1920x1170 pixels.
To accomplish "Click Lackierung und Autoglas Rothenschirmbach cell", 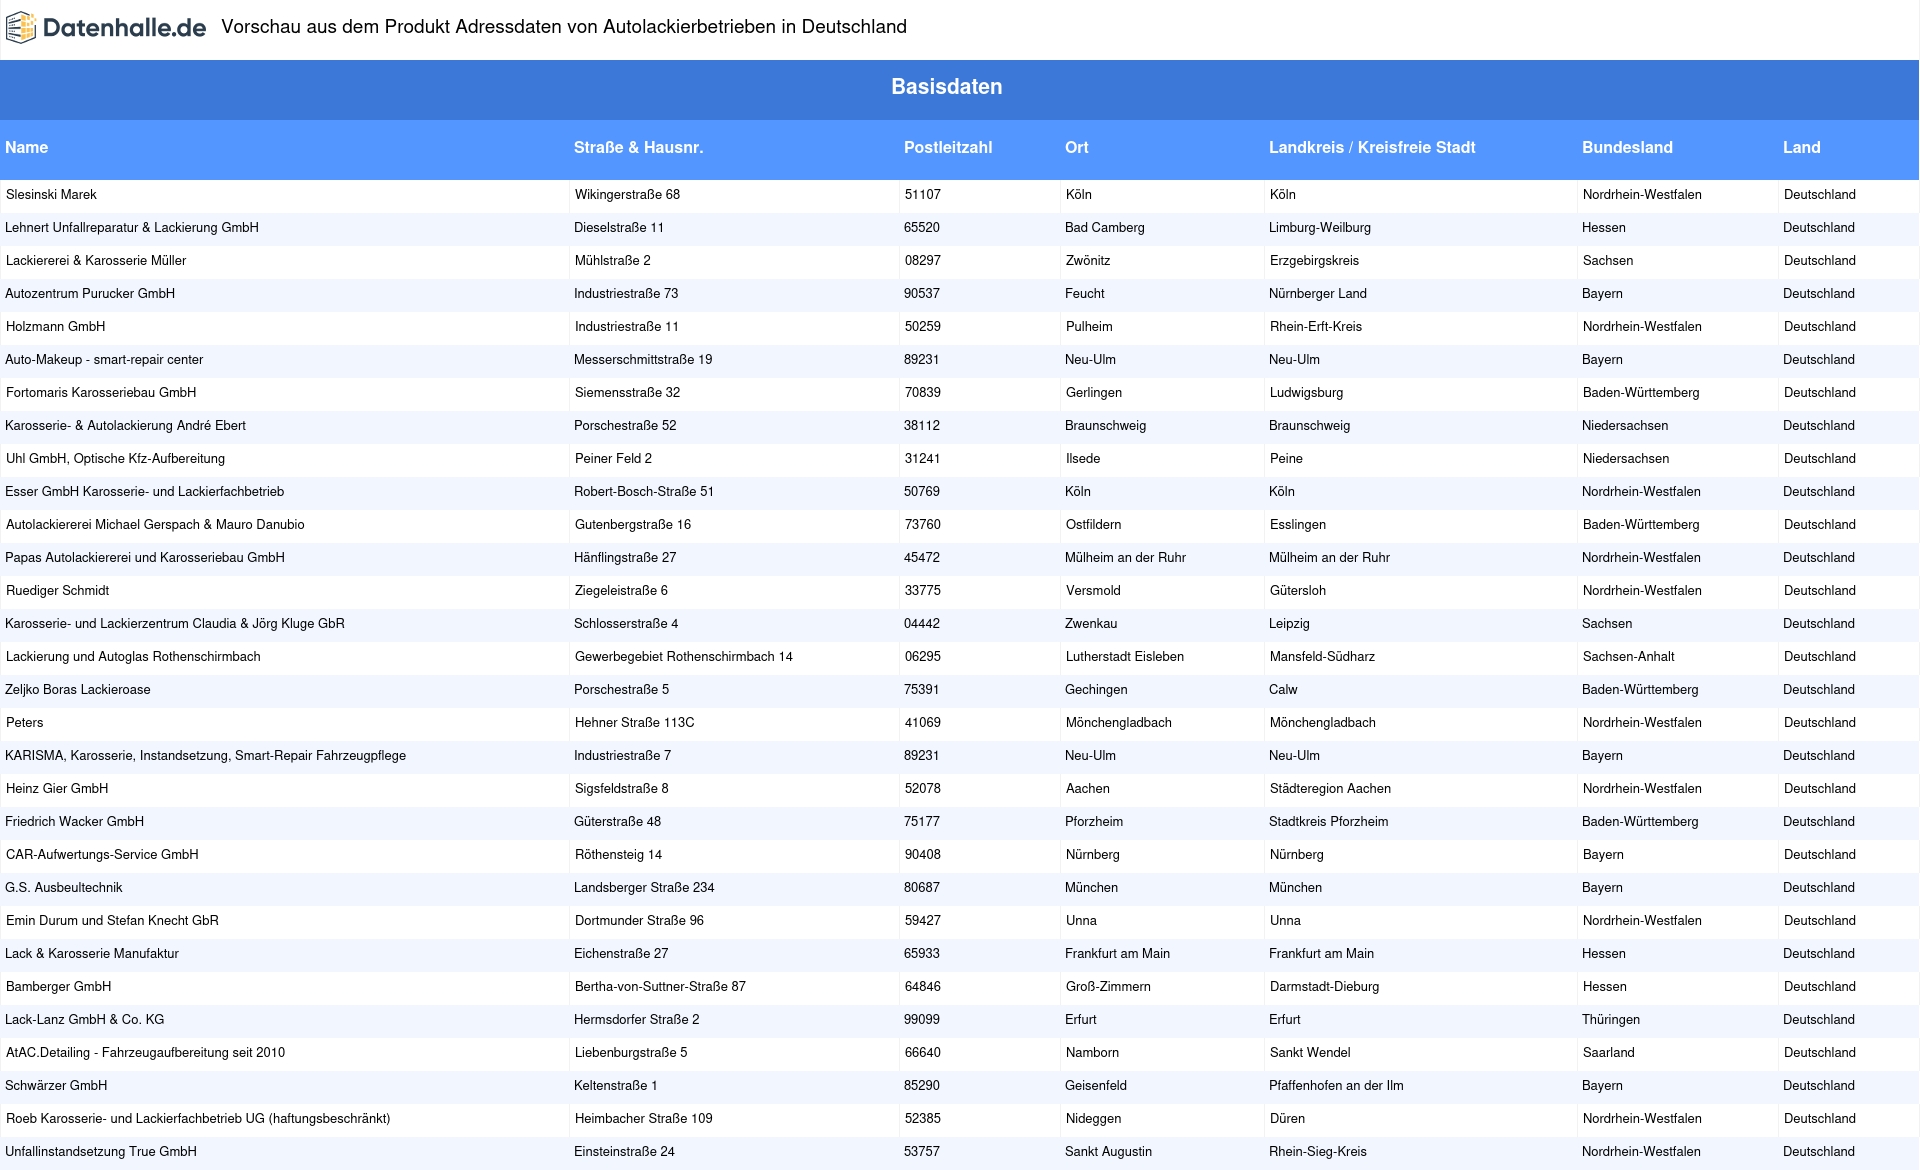I will [x=133, y=657].
